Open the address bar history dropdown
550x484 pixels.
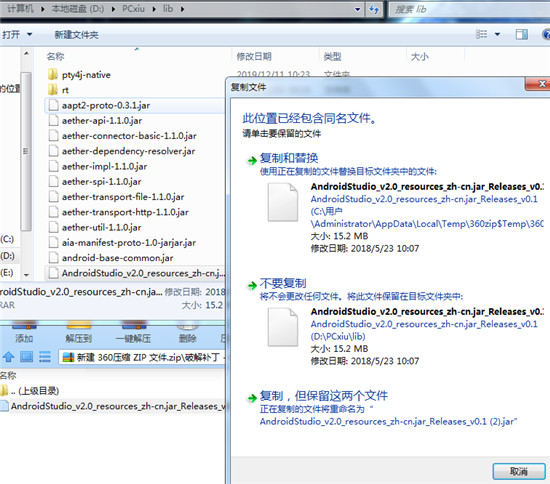pos(358,9)
